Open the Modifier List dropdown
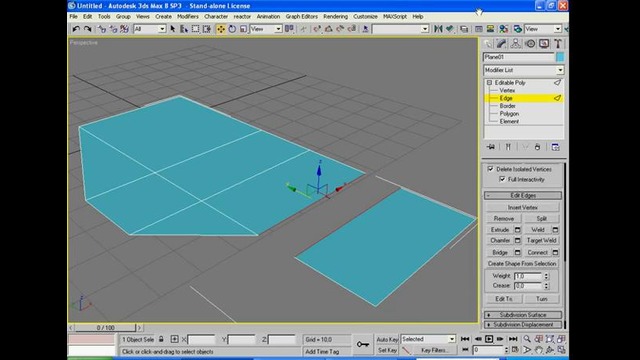 point(524,70)
